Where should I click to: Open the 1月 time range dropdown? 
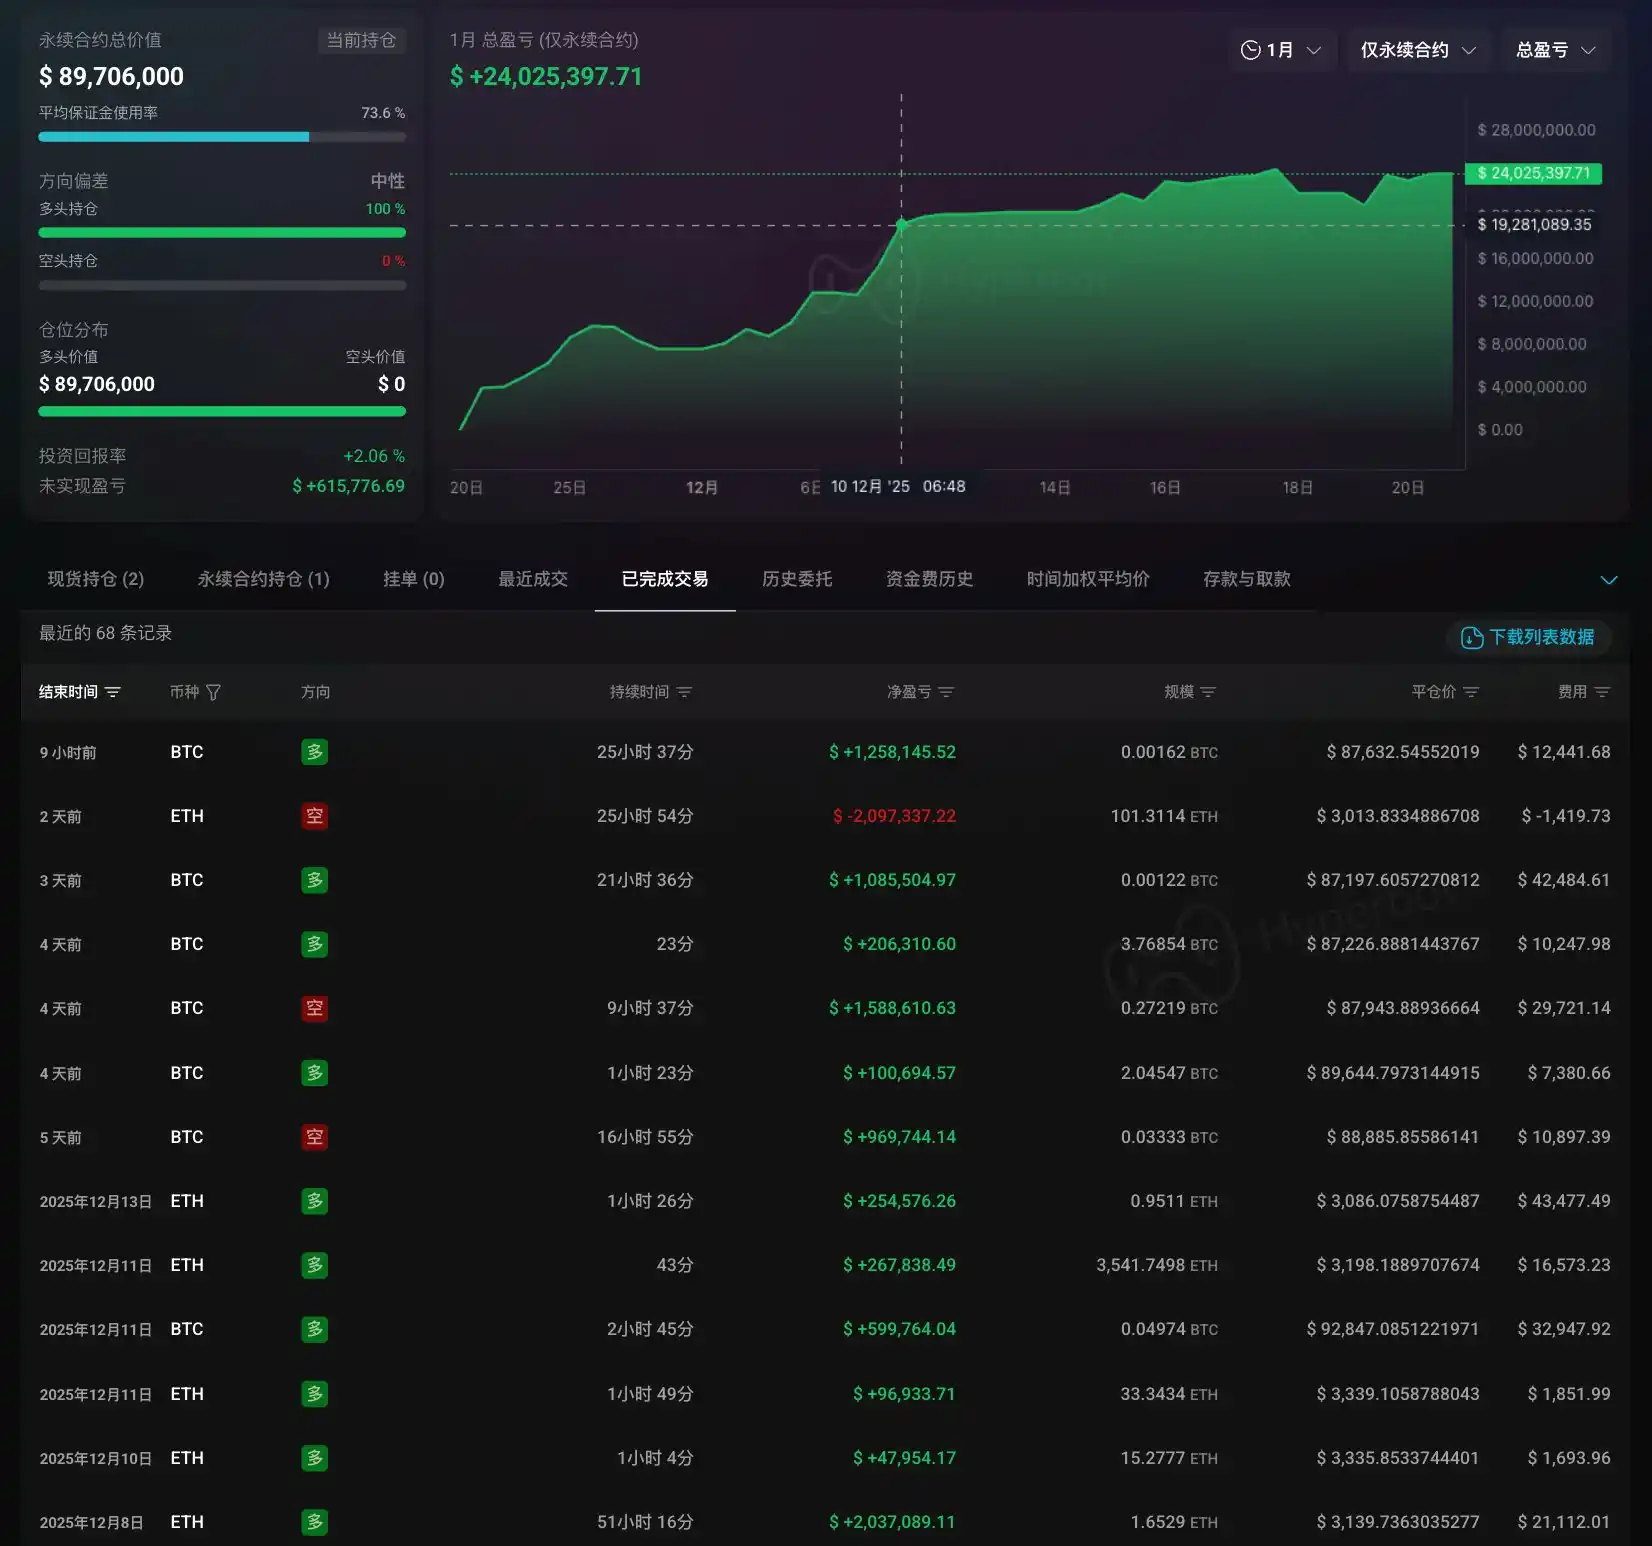1283,49
